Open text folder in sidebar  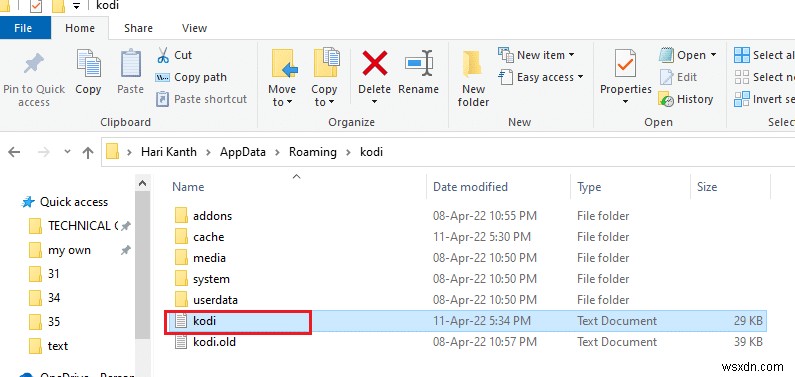point(57,346)
